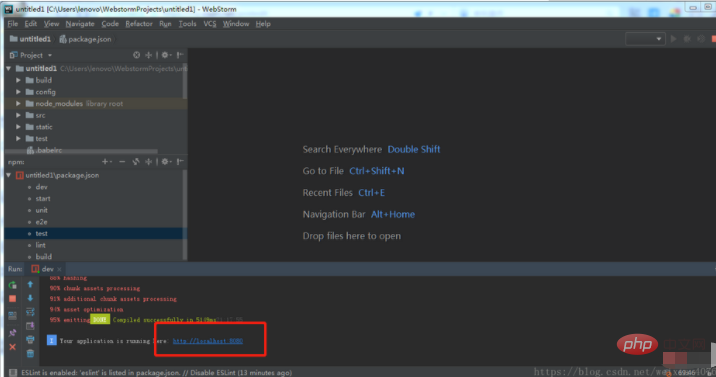Viewport: 716px width, 377px height.
Task: Click the Project tree horizontal scrollbar
Action: click(81, 152)
